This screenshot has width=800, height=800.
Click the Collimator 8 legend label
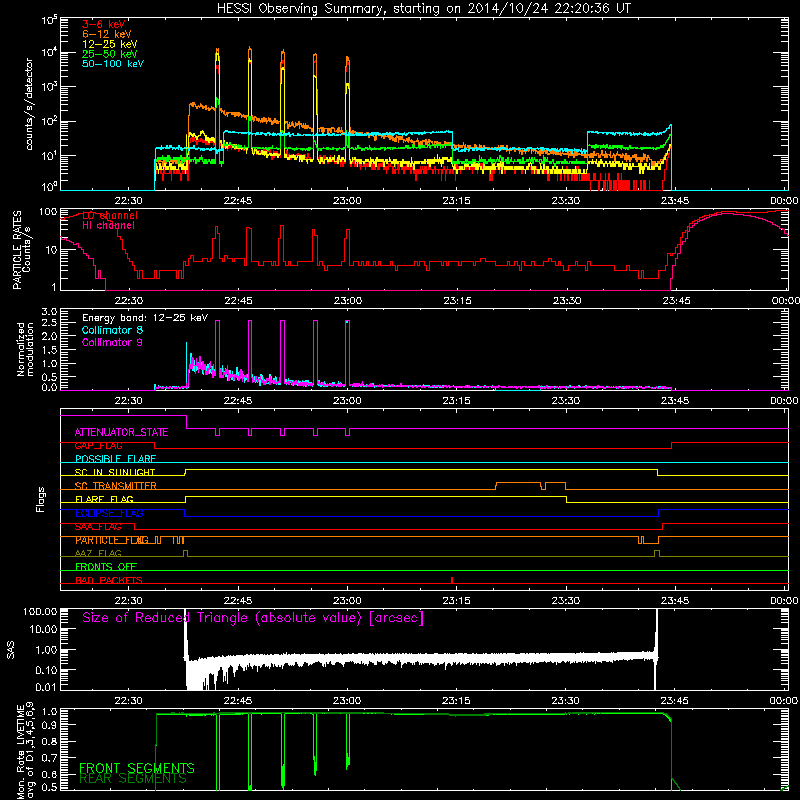(x=112, y=330)
